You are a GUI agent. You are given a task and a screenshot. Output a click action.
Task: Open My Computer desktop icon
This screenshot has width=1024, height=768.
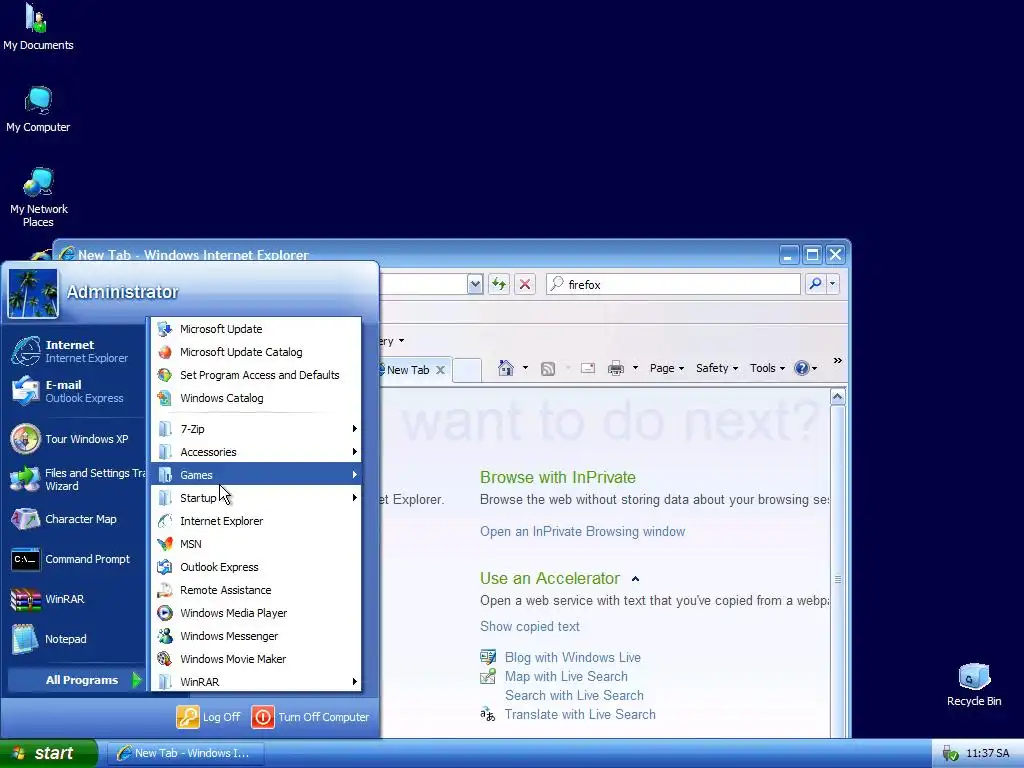coord(38,110)
